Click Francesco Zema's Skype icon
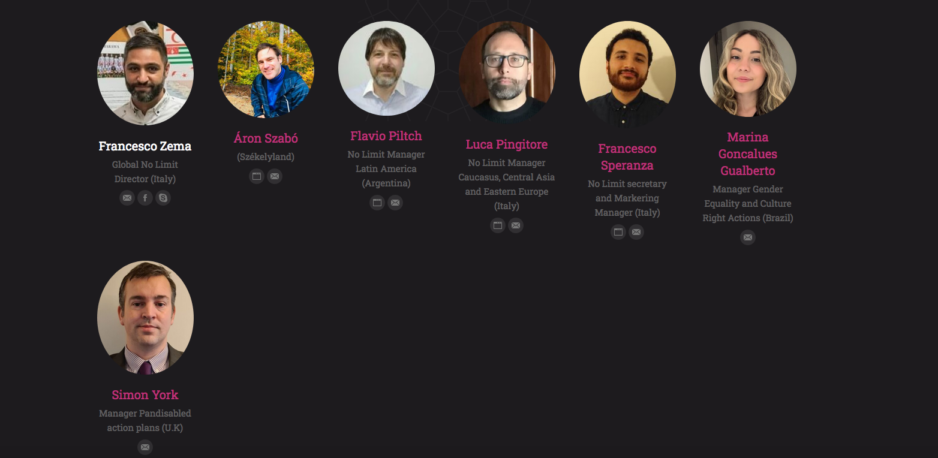The image size is (938, 458). pos(163,198)
